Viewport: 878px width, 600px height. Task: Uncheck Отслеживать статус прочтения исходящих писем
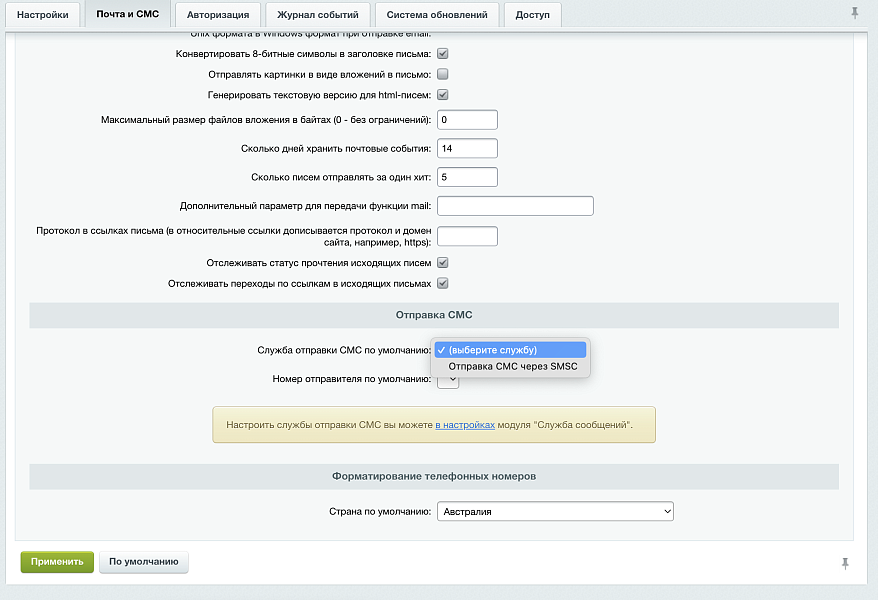[x=442, y=263]
